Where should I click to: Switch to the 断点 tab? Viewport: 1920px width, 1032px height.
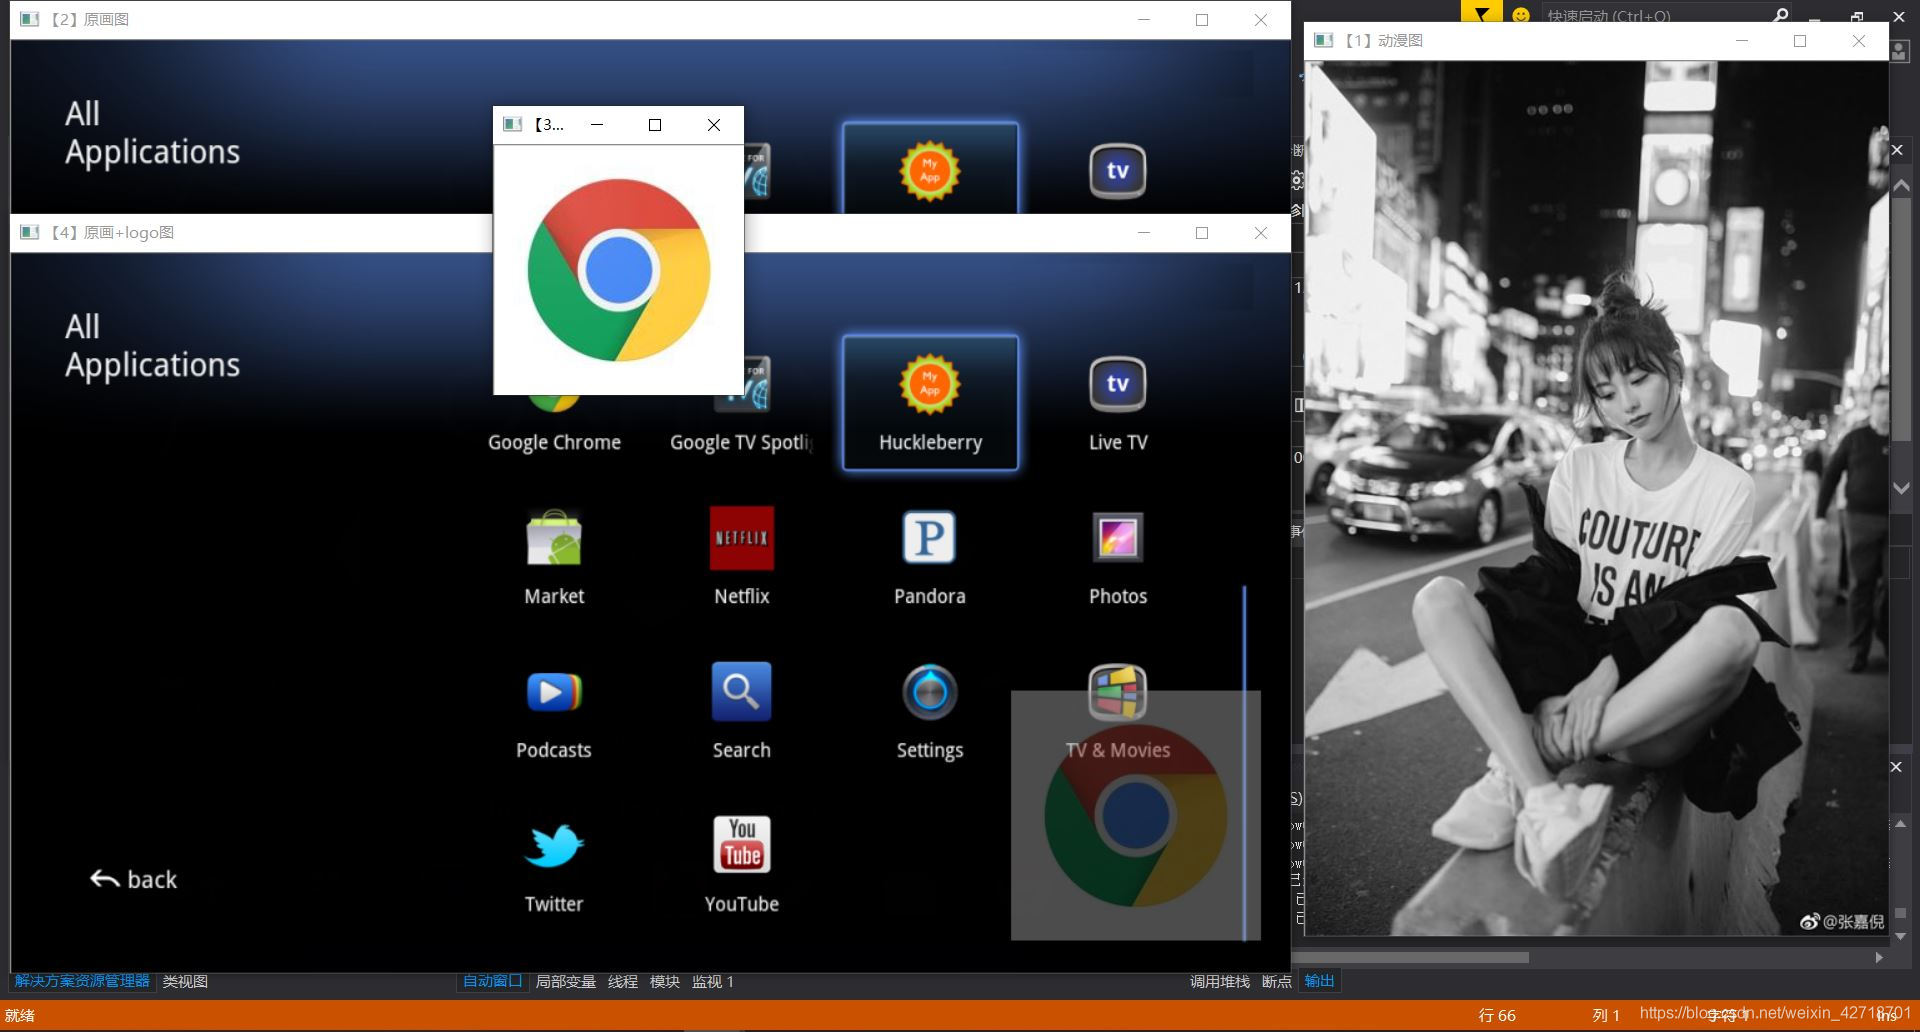[x=1276, y=981]
